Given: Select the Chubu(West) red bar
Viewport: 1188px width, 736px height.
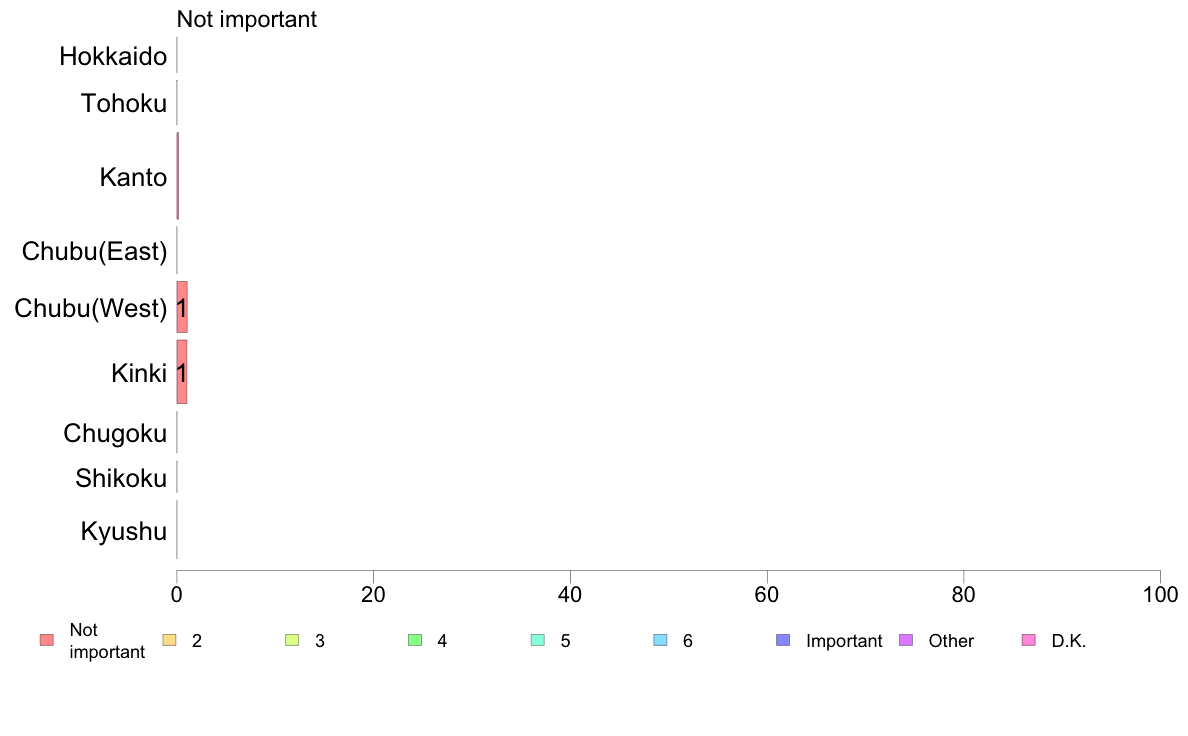Looking at the screenshot, I should [x=182, y=307].
